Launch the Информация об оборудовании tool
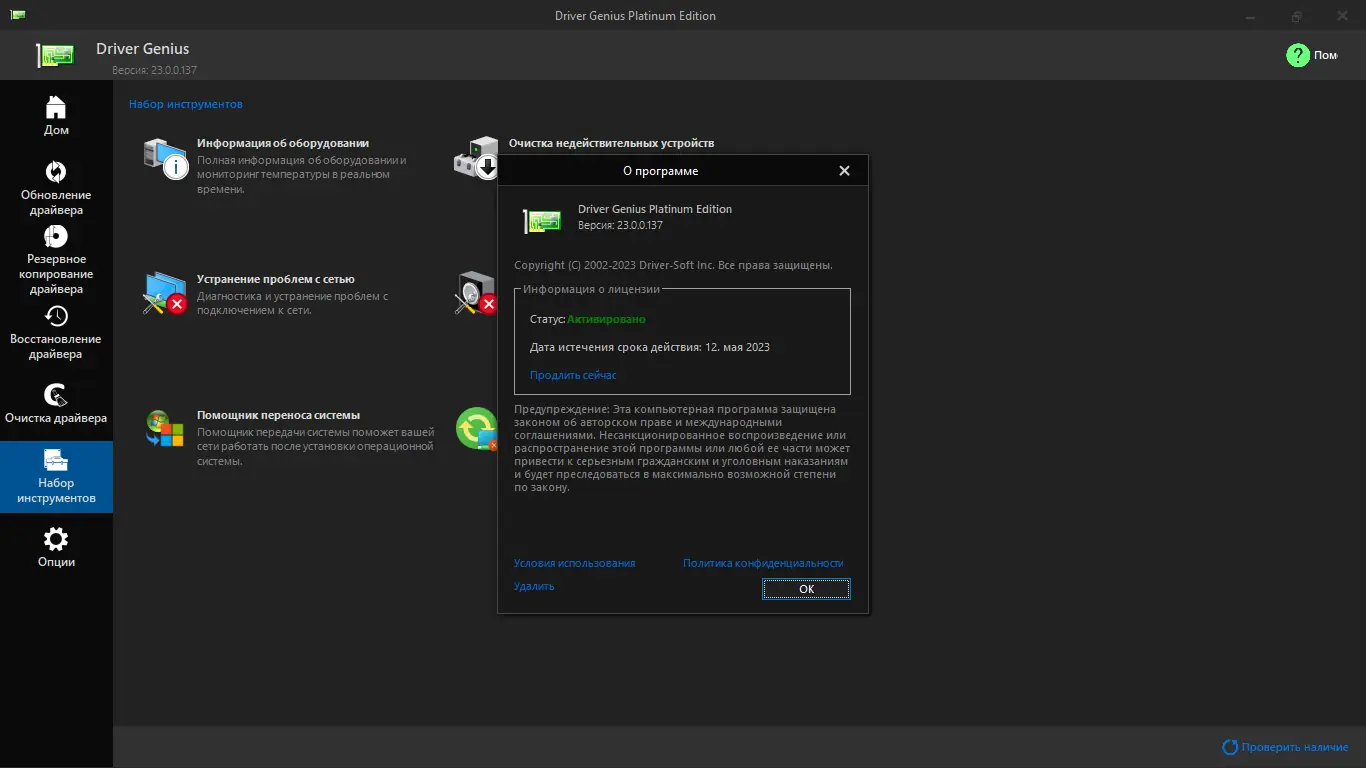 coord(283,143)
